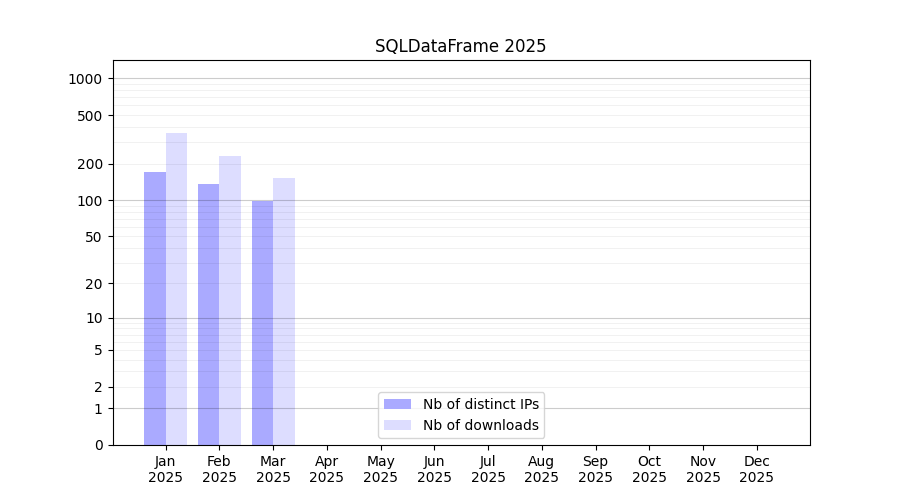This screenshot has height=500, width=900.
Task: Select the "Nb of distinct IPs" legend label
Action: coord(480,404)
